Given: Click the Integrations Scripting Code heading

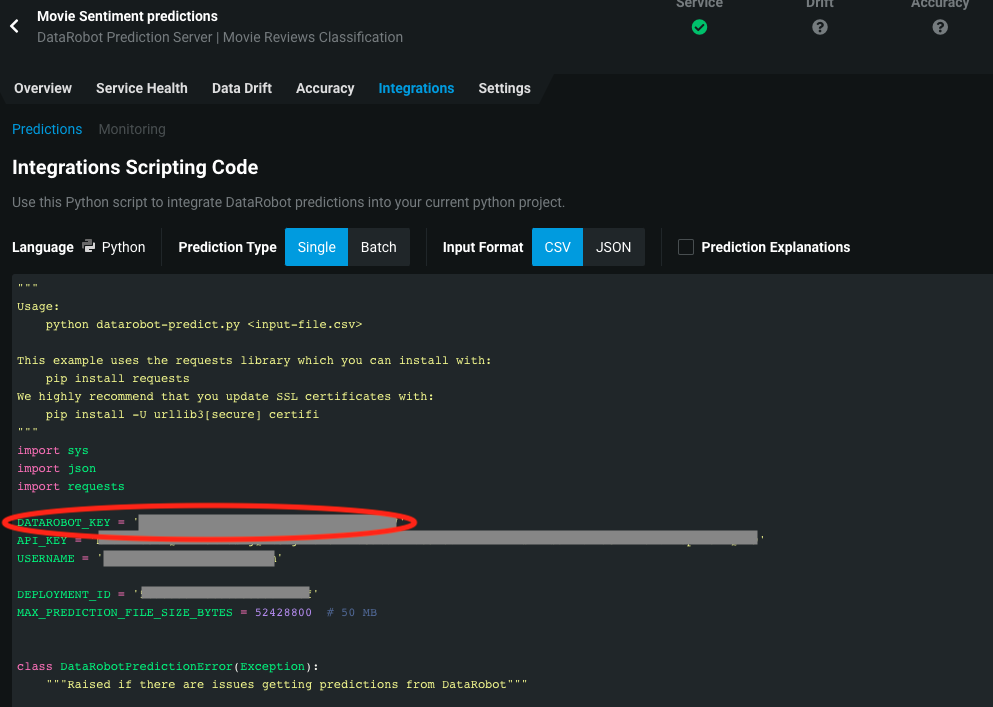Looking at the screenshot, I should (135, 167).
